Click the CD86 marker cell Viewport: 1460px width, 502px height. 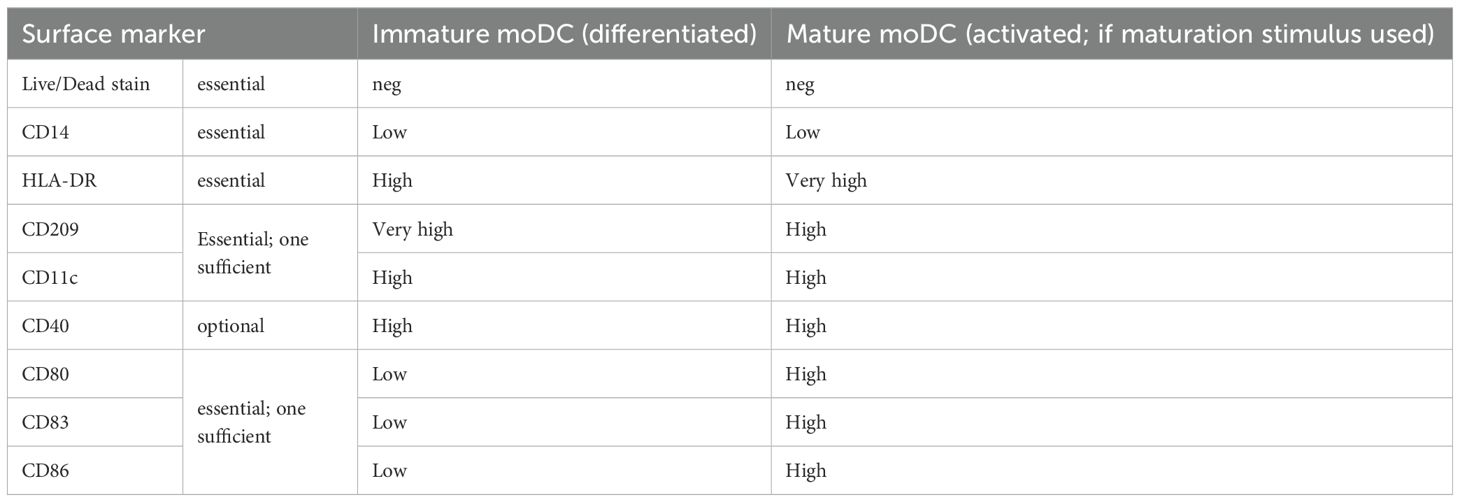point(45,471)
